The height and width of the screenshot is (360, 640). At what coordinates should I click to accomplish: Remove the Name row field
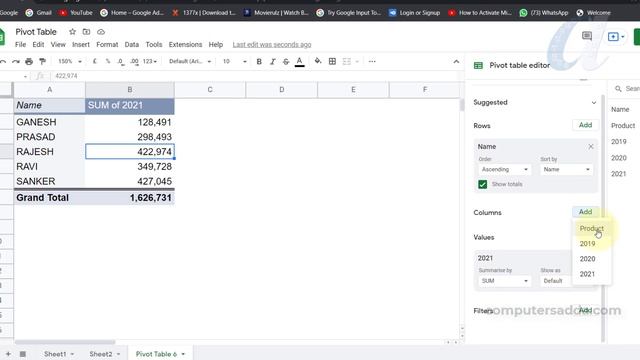591,146
